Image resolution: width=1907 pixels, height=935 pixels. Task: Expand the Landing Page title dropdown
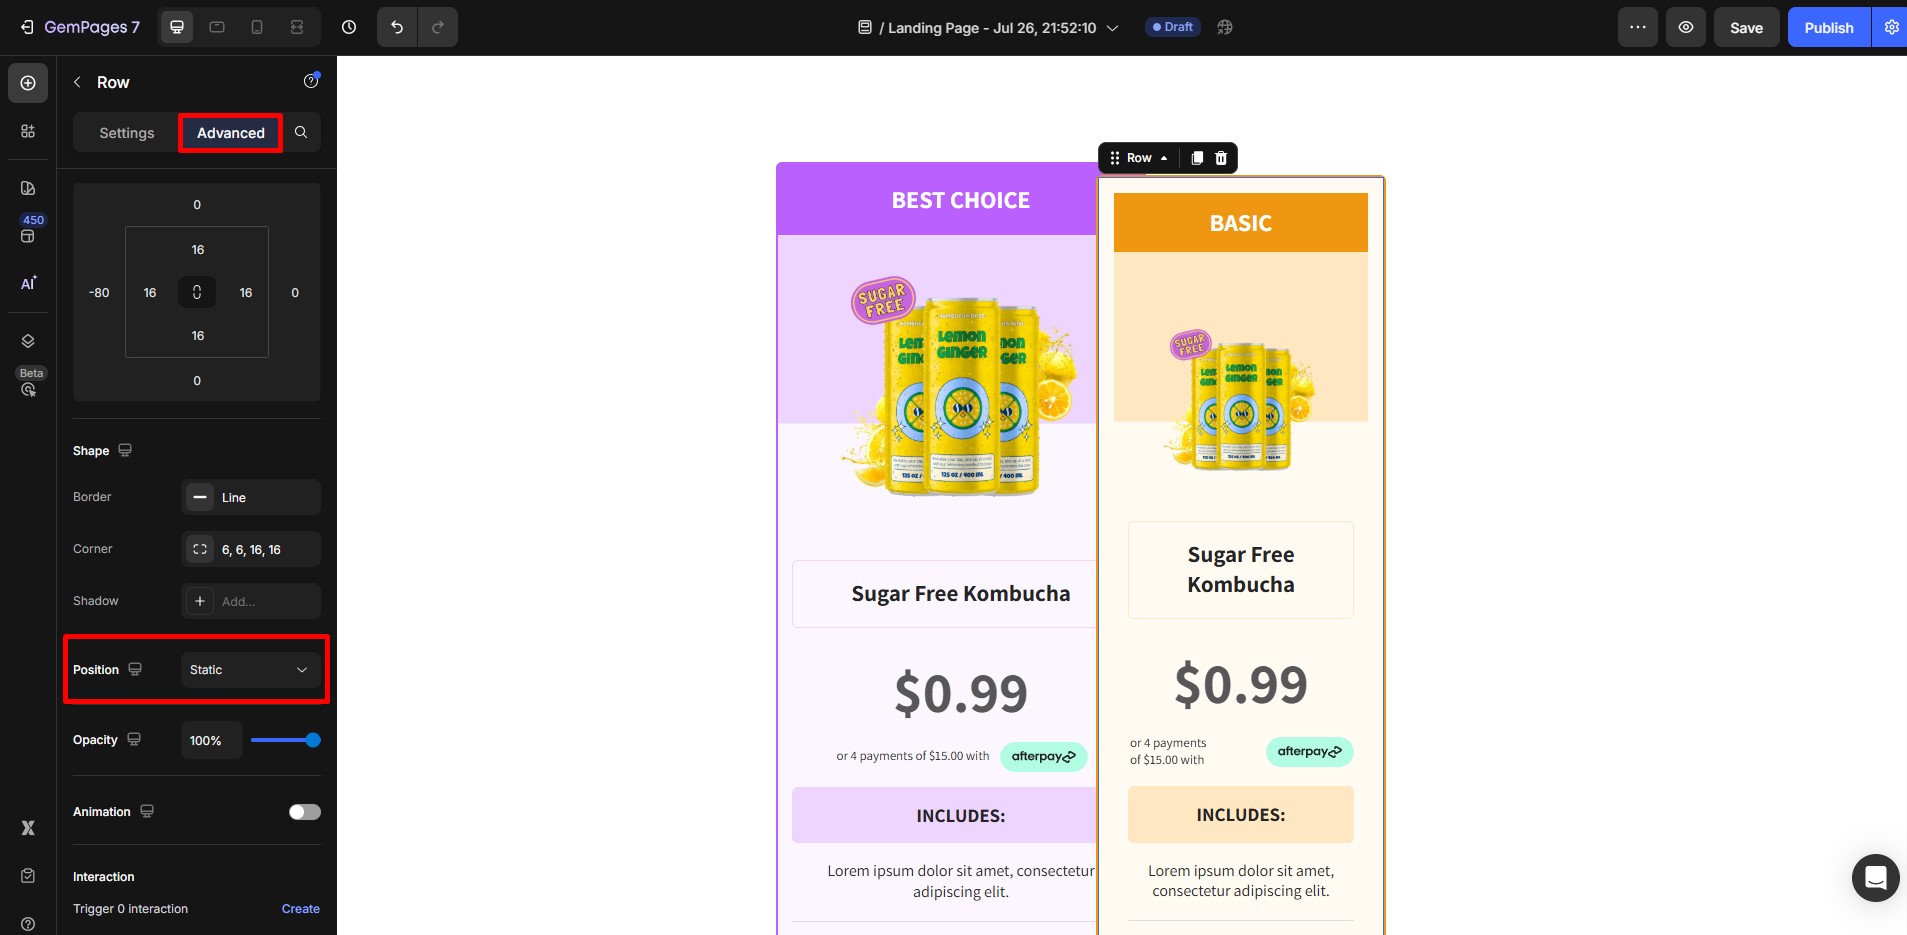(1112, 28)
